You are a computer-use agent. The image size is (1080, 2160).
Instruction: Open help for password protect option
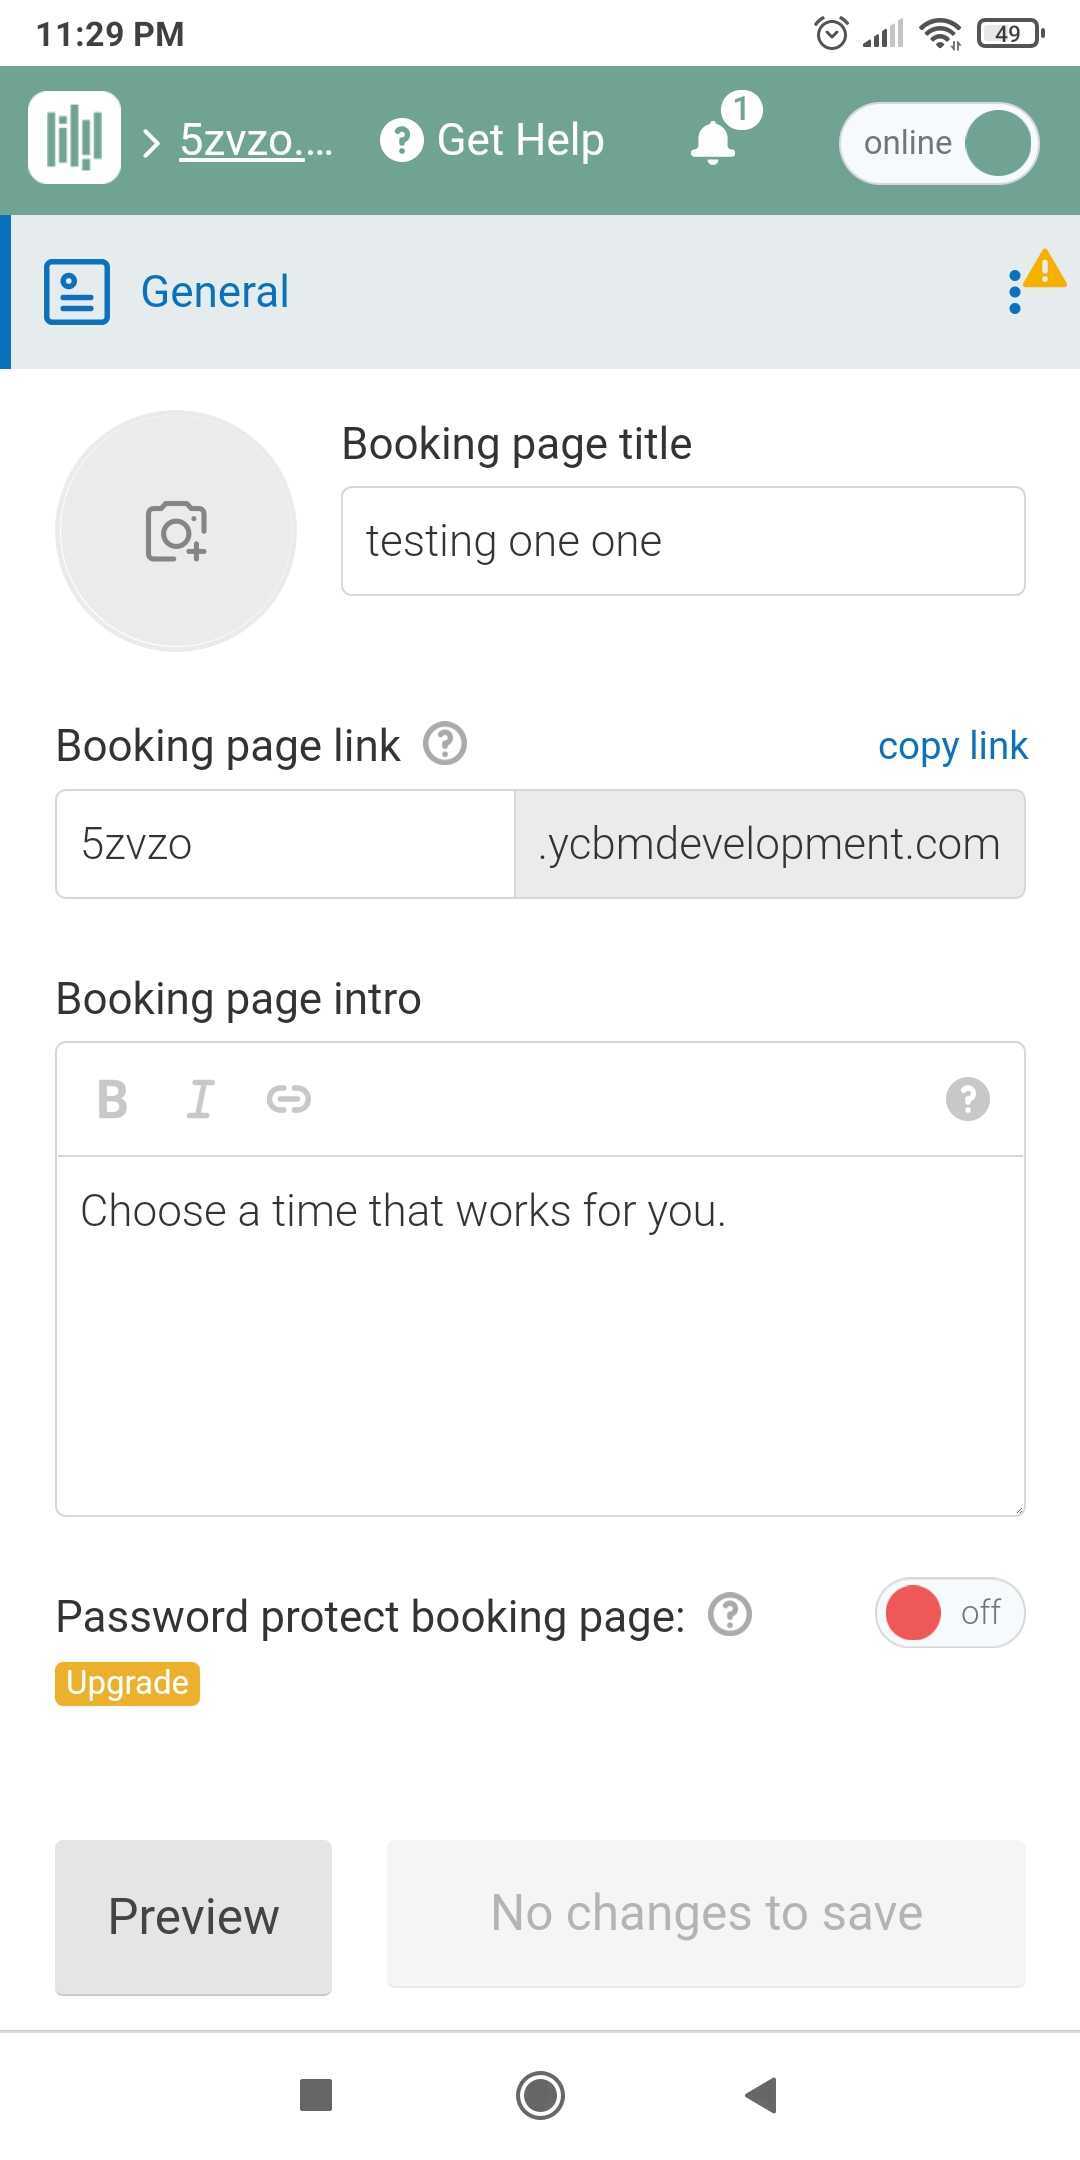tap(730, 1614)
